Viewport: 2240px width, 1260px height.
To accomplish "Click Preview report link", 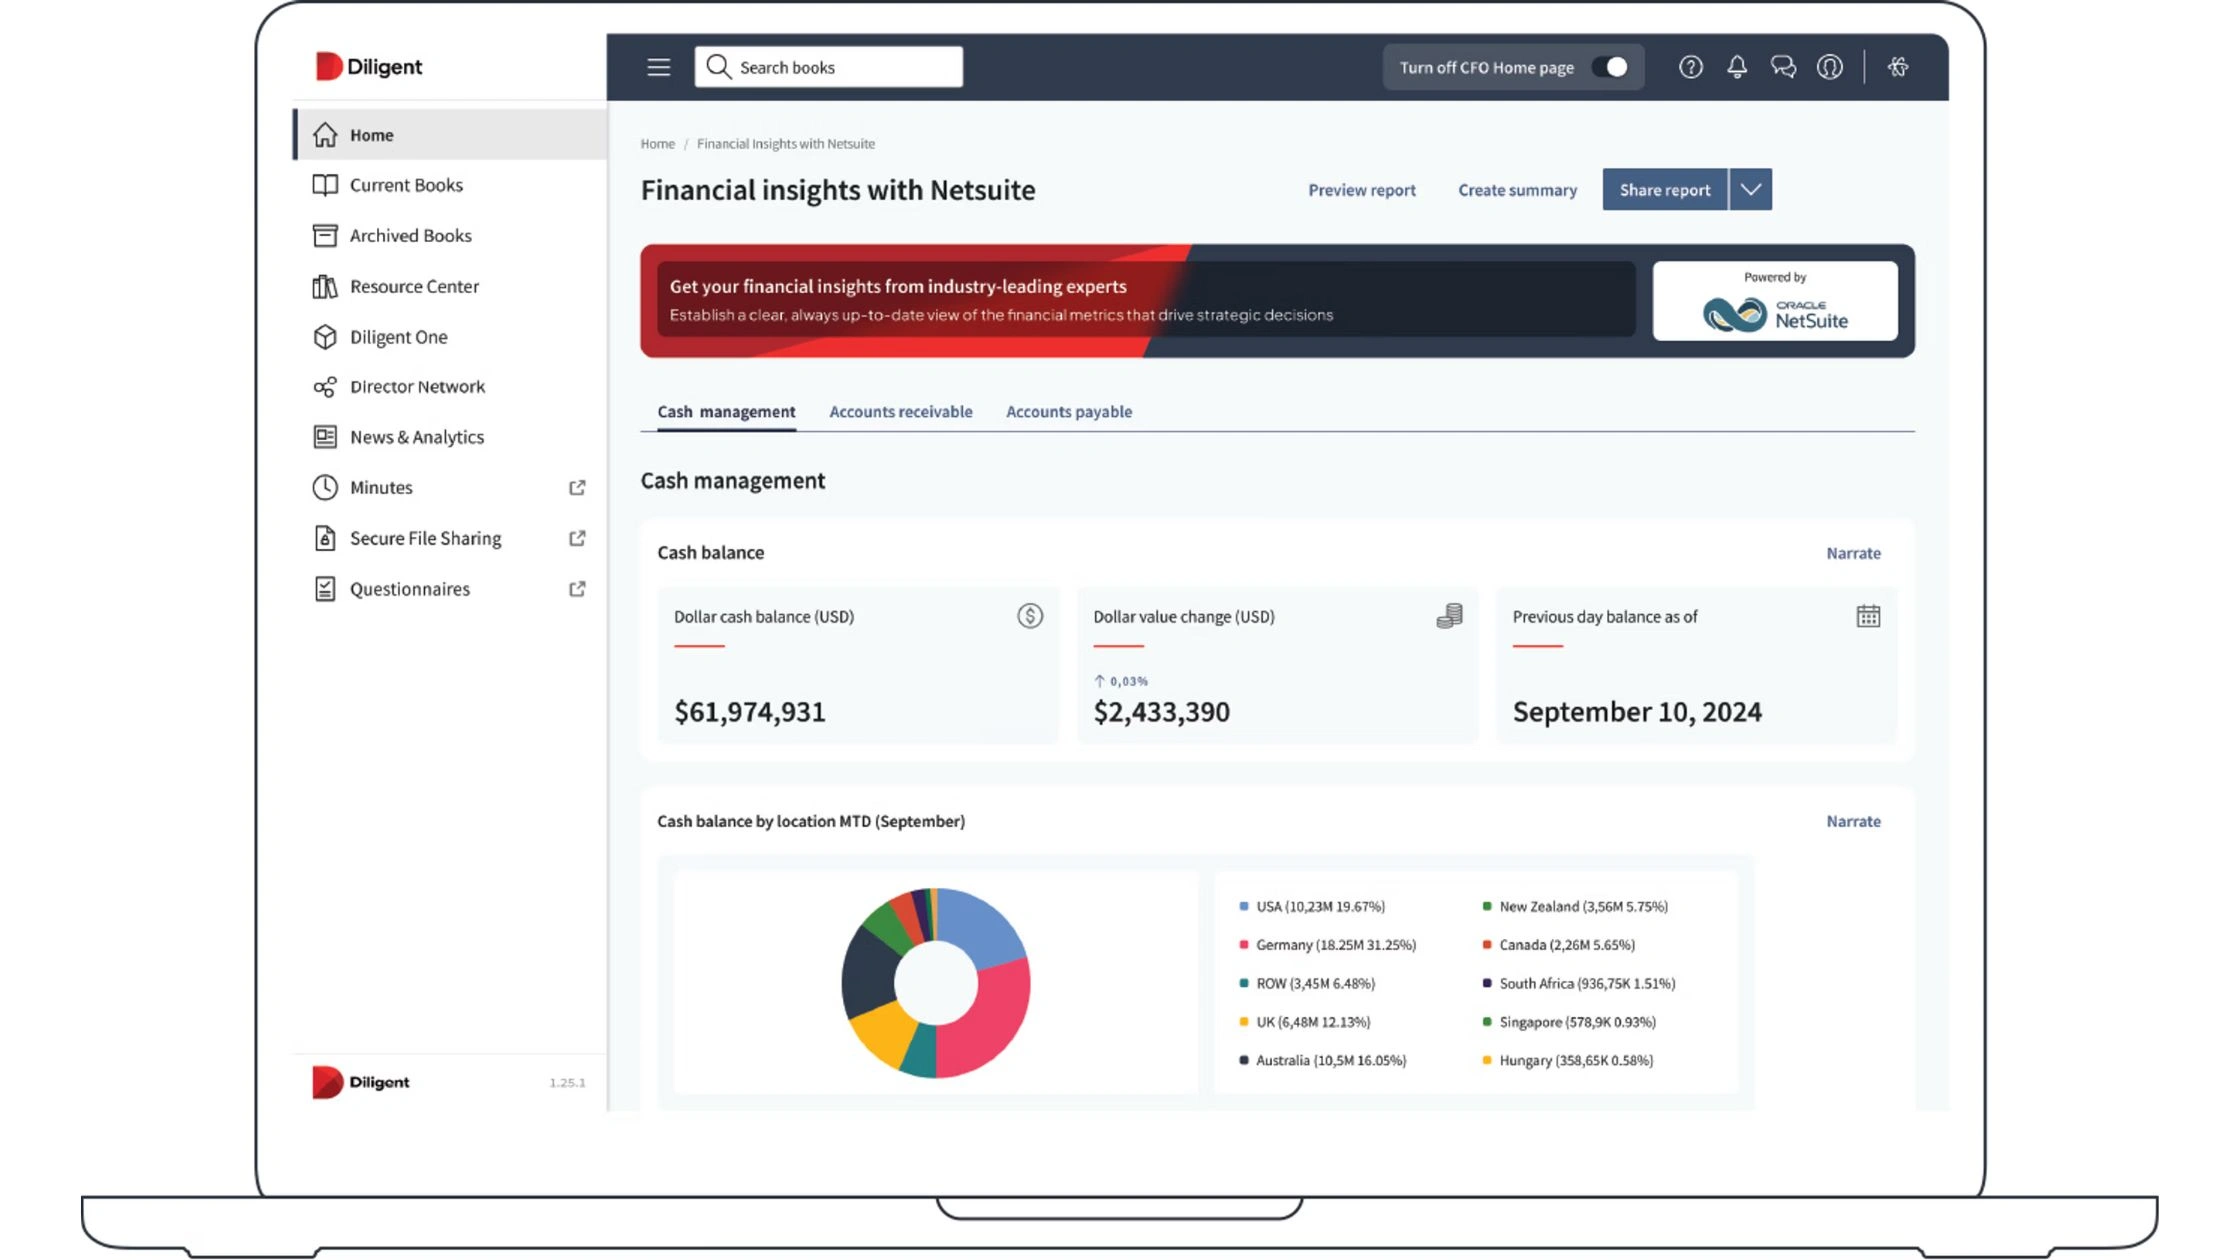I will 1361,190.
